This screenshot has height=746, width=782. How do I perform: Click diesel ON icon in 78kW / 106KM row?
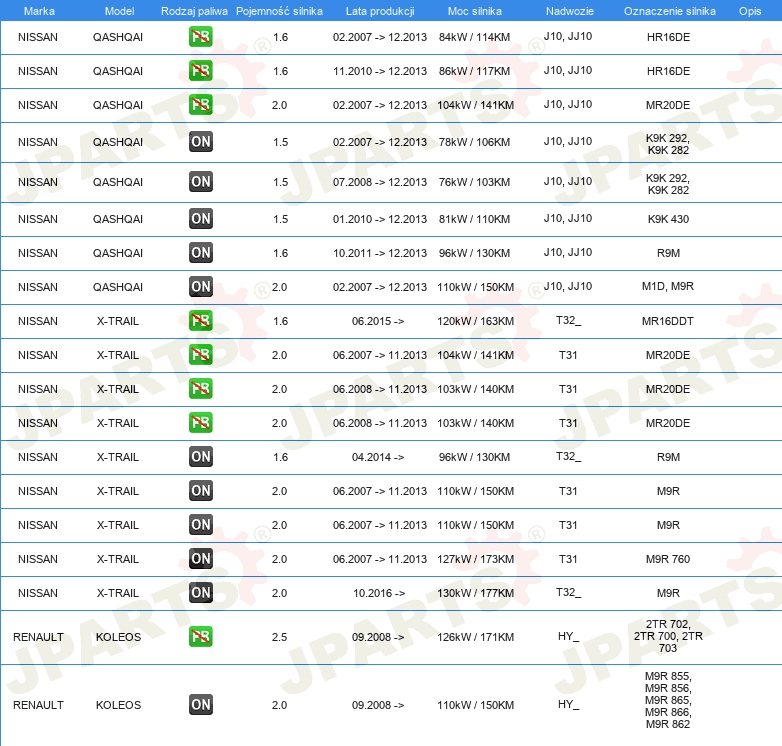point(200,142)
